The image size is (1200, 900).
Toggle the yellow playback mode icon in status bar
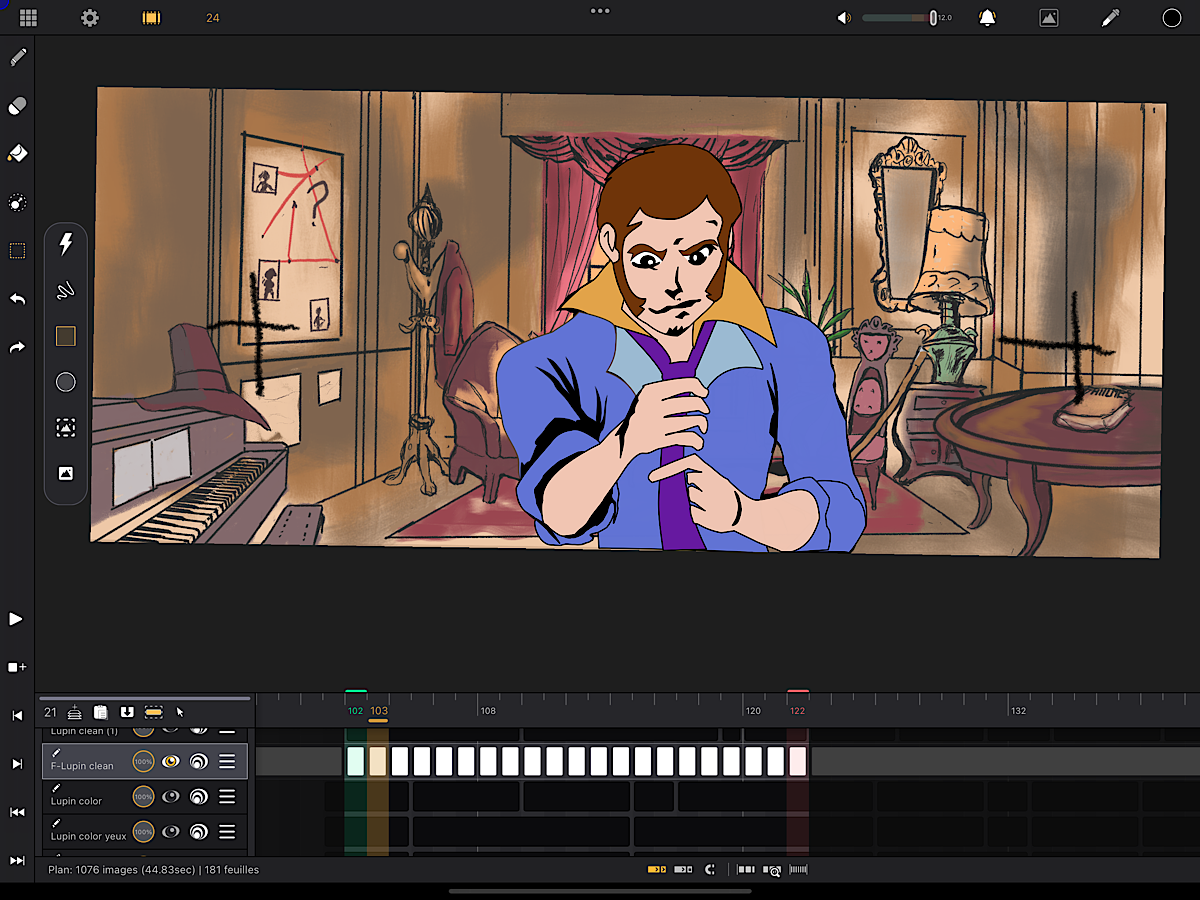pyautogui.click(x=657, y=870)
